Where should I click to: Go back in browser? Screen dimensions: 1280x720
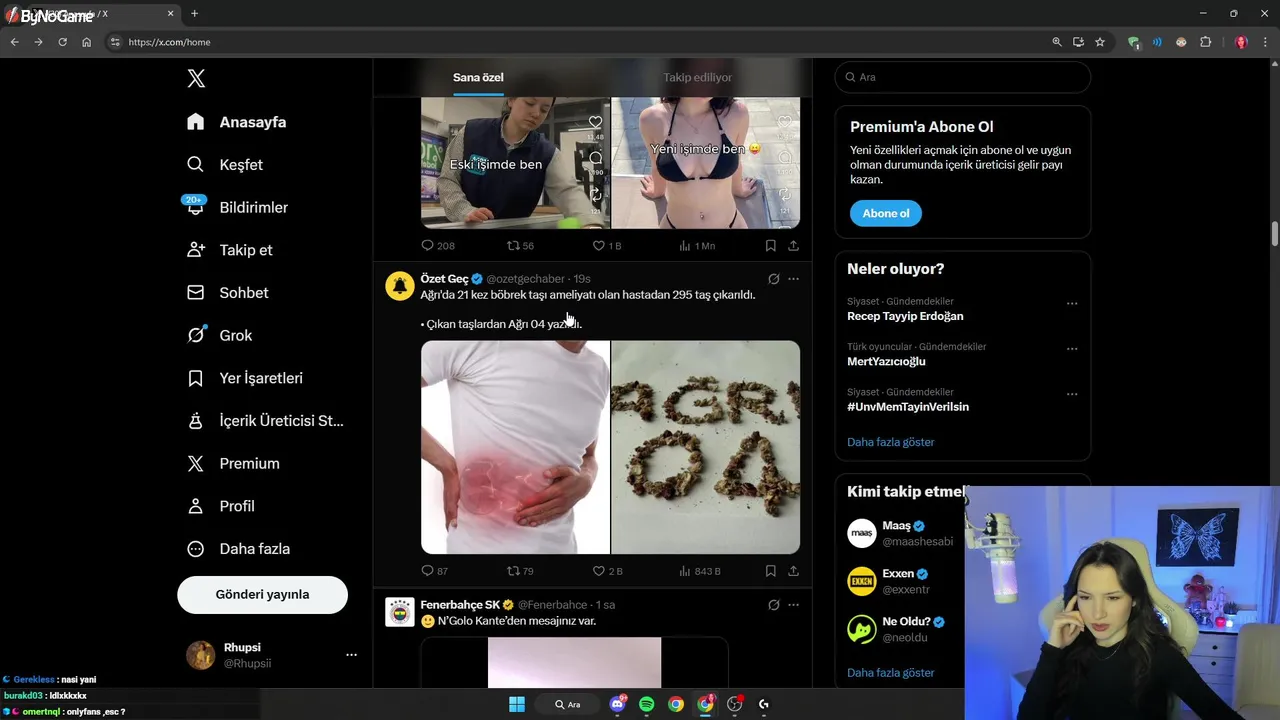click(14, 42)
